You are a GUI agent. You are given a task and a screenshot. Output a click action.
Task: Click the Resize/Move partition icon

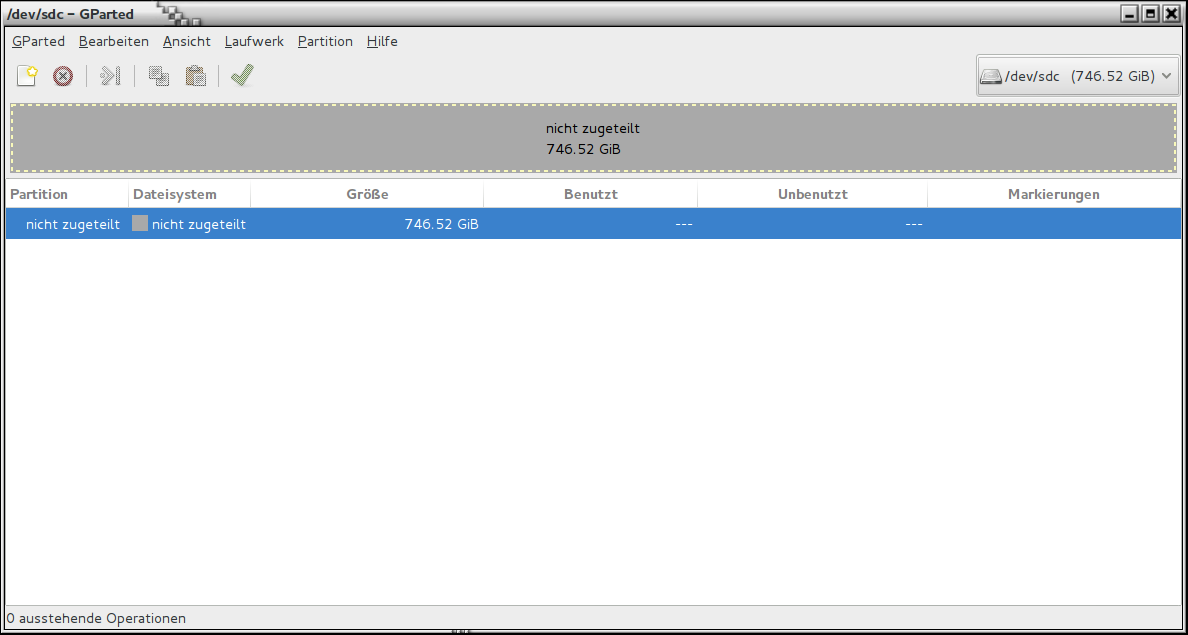(x=110, y=76)
